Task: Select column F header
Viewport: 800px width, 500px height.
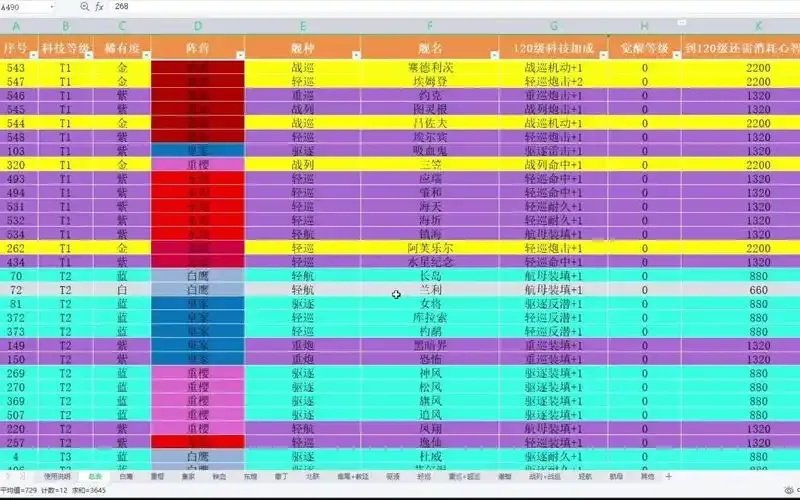Action: coord(430,26)
